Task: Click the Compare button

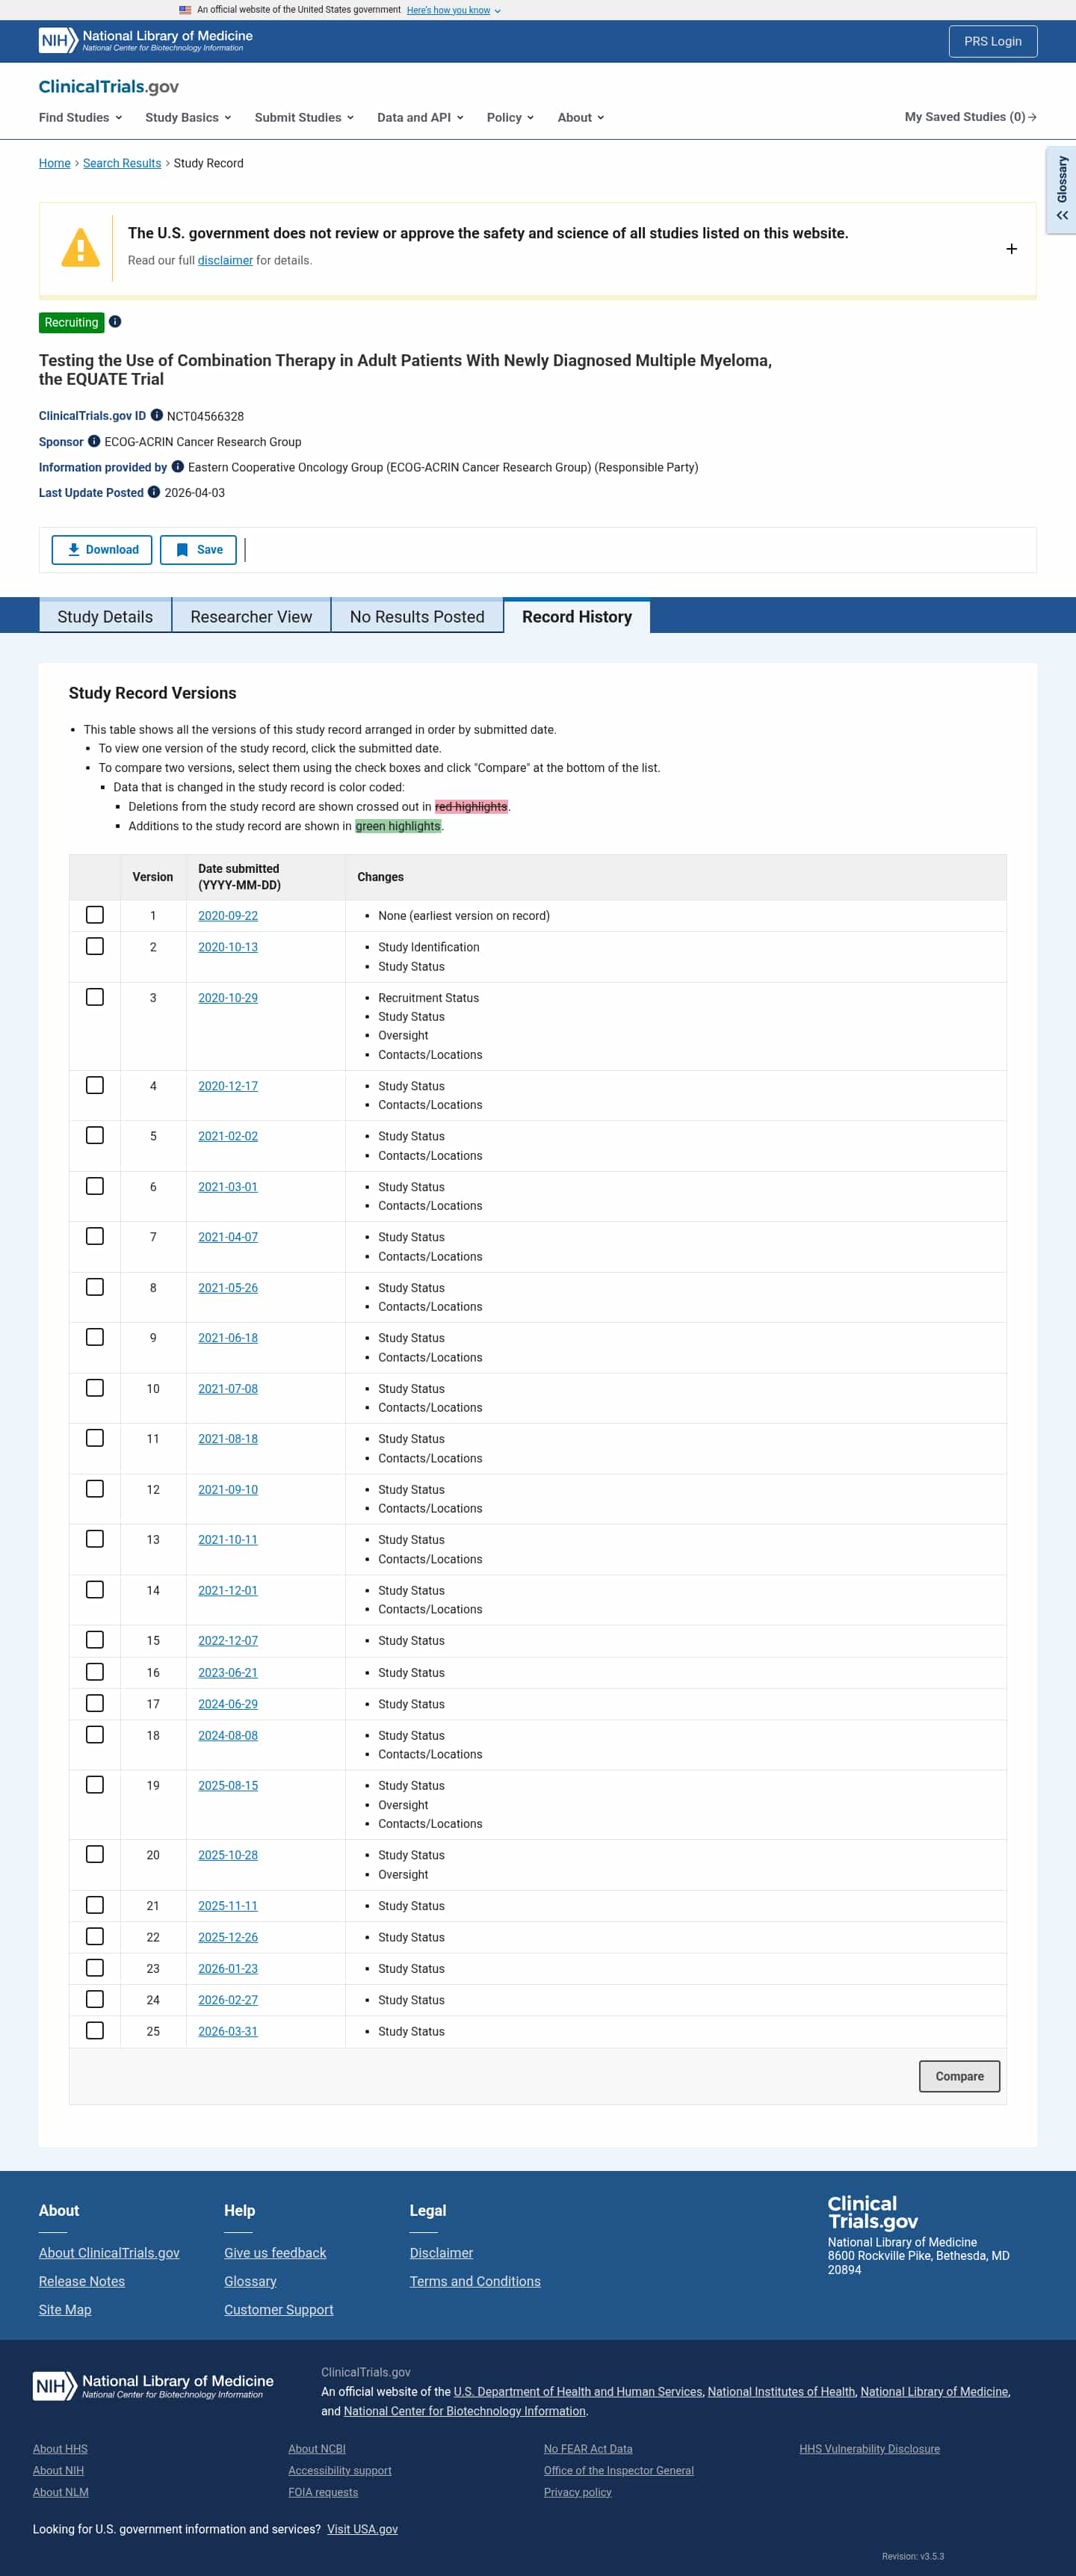Action: [959, 2076]
